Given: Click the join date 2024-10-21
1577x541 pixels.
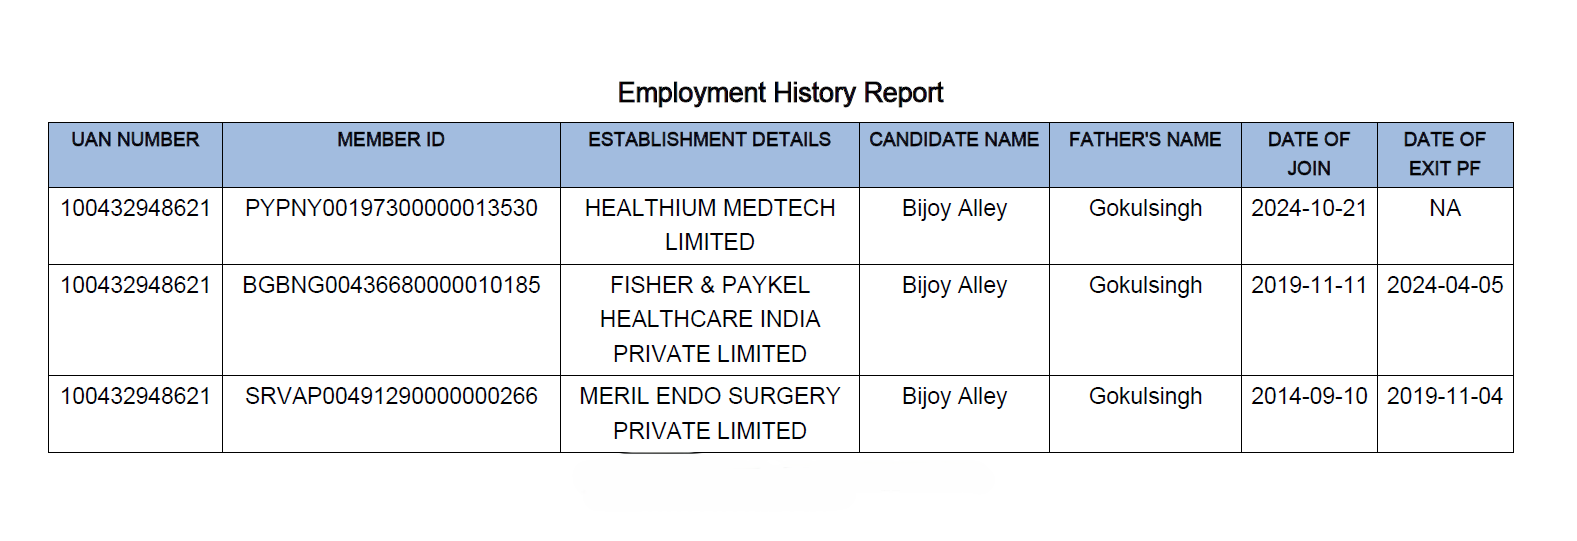Looking at the screenshot, I should point(1308,208).
